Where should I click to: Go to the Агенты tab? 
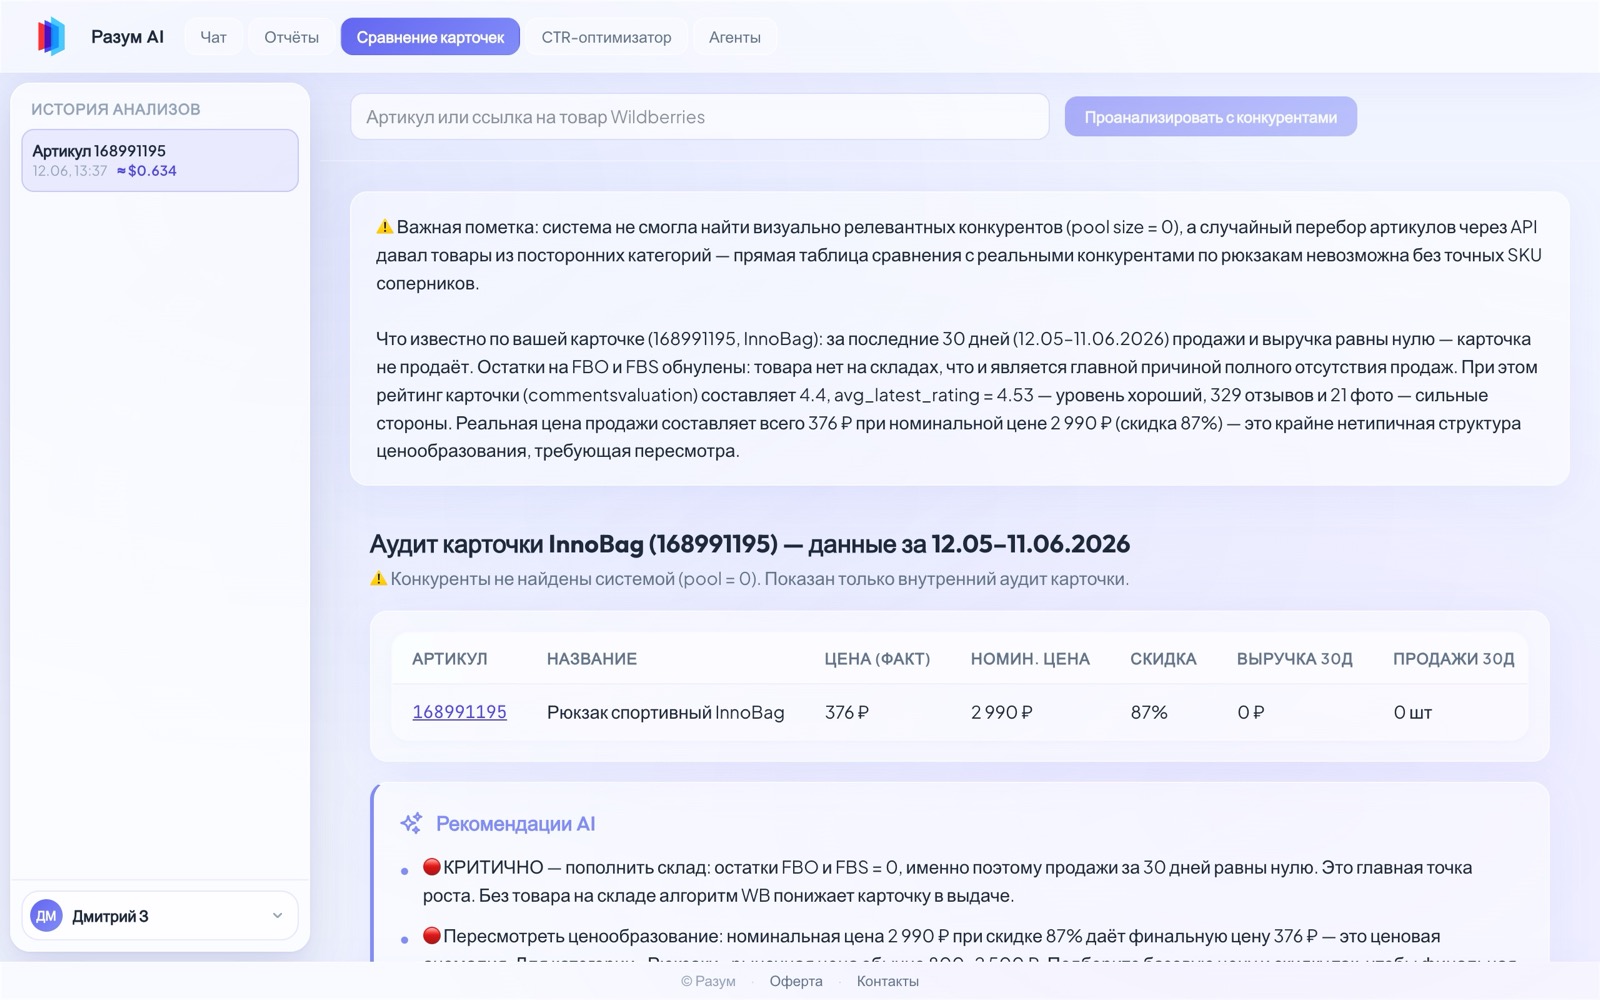click(735, 37)
